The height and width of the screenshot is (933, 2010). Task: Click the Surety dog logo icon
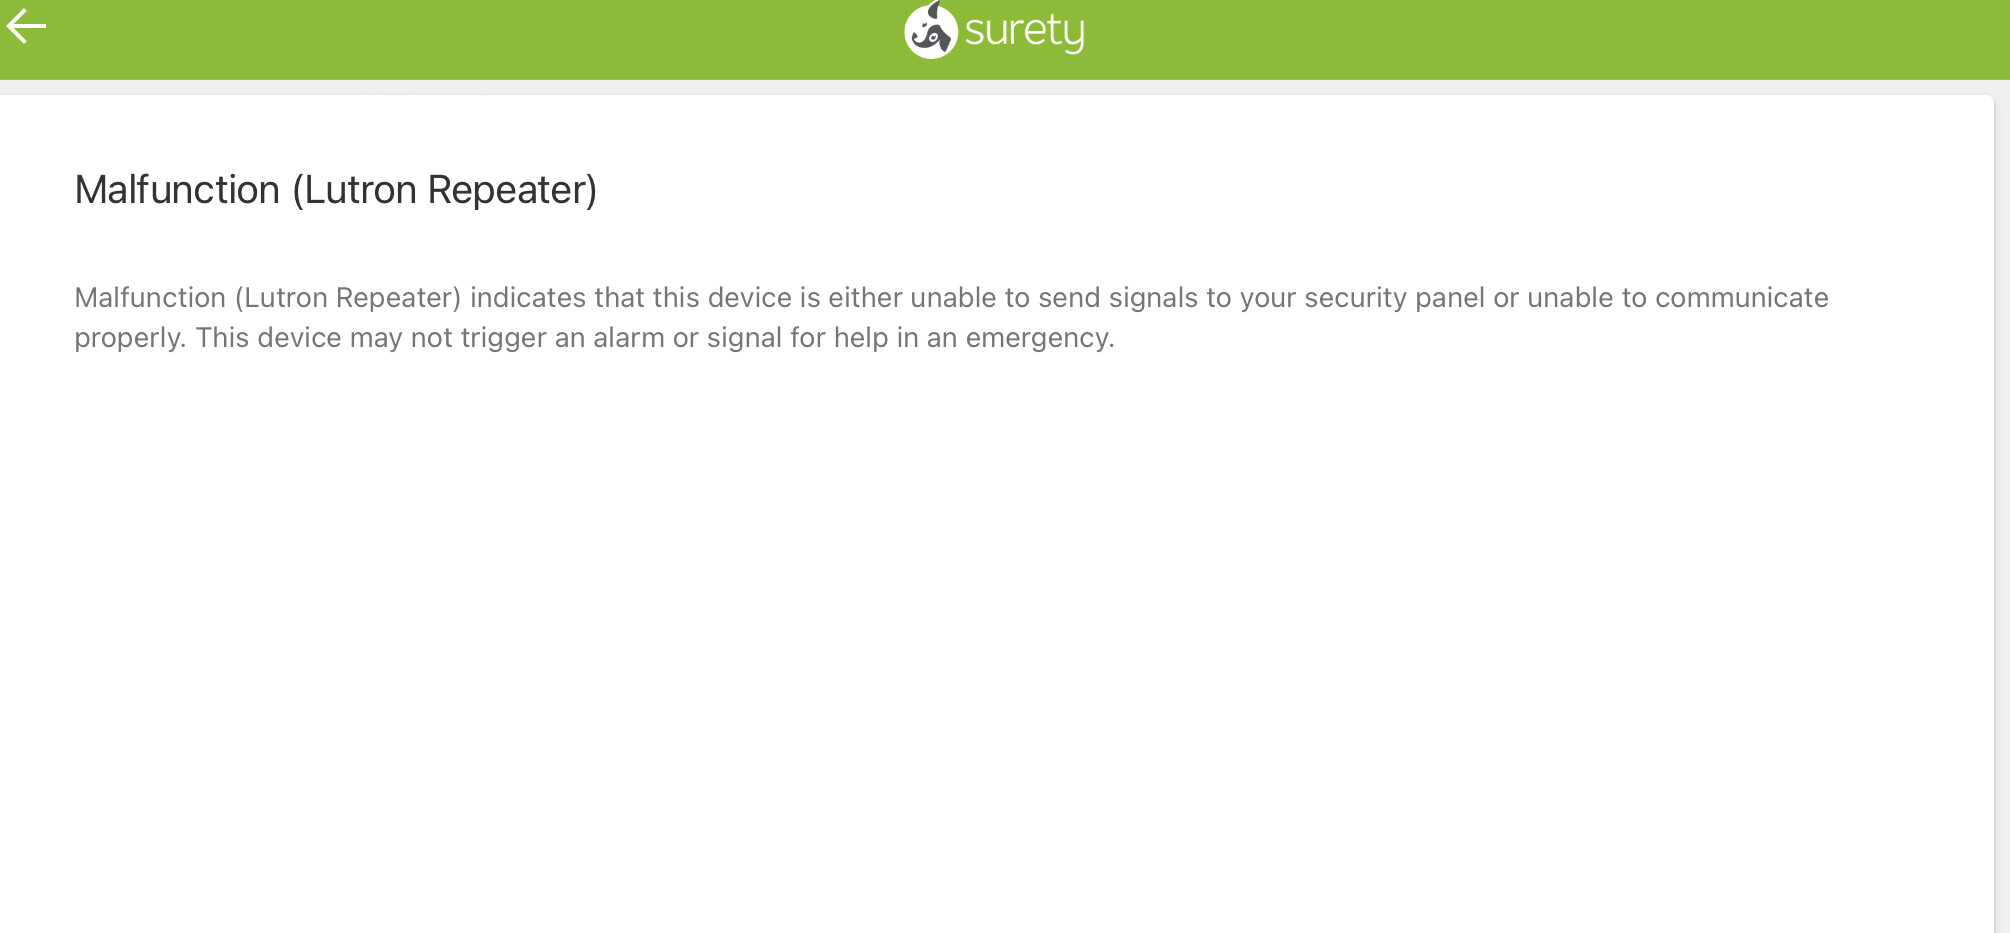pos(930,31)
